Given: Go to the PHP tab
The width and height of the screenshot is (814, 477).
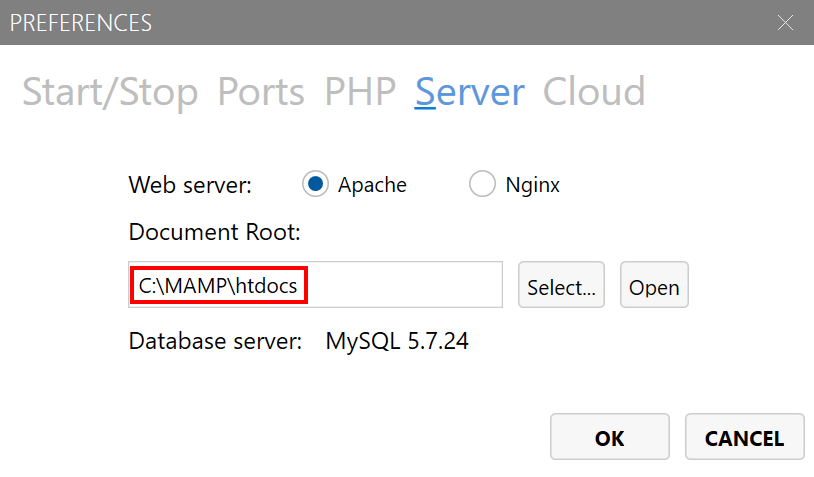Looking at the screenshot, I should 360,92.
